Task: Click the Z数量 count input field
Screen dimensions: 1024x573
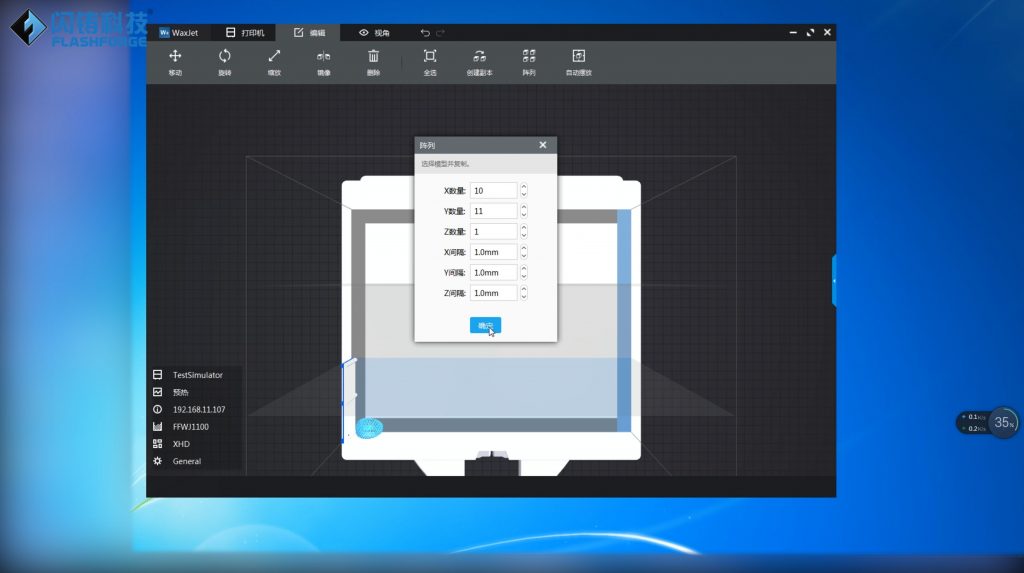Action: pyautogui.click(x=493, y=232)
